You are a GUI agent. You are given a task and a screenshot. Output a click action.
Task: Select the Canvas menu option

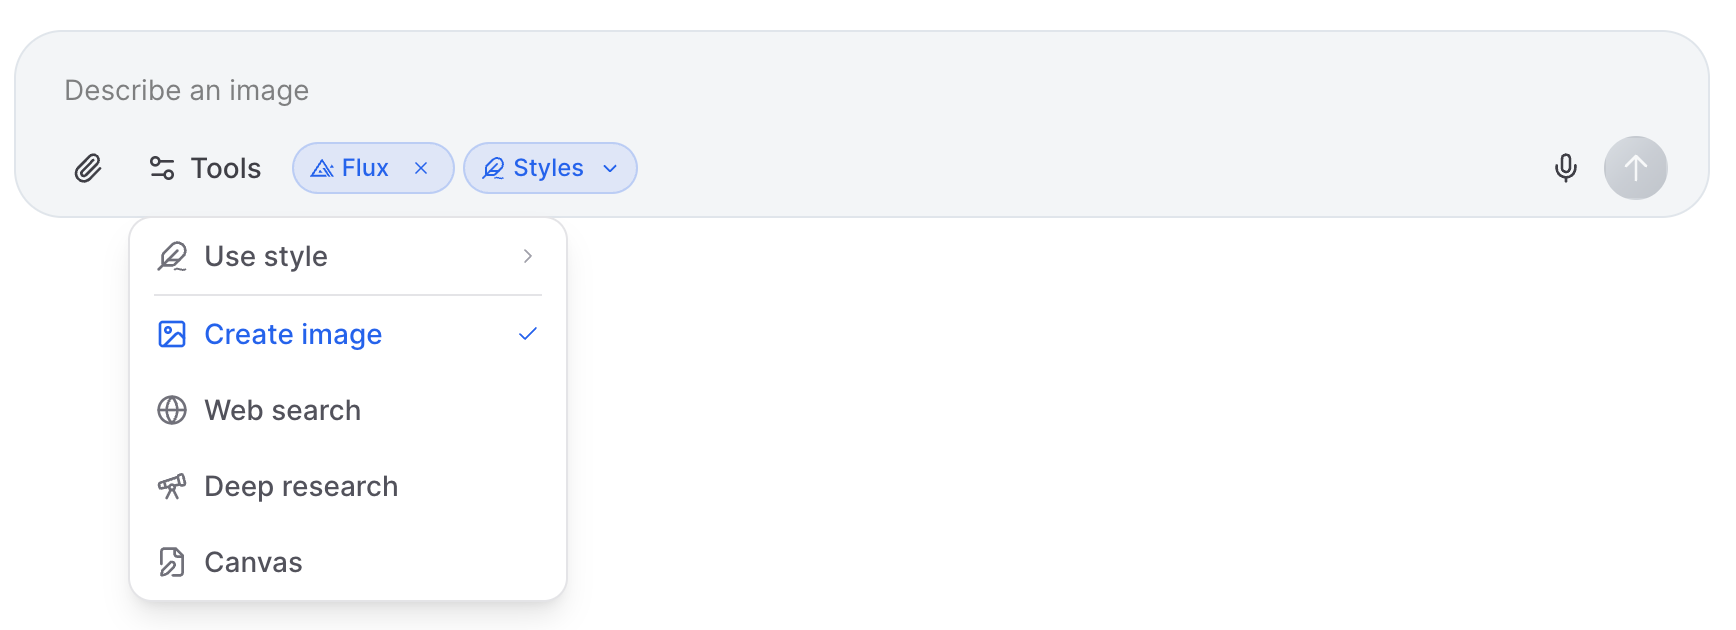254,562
